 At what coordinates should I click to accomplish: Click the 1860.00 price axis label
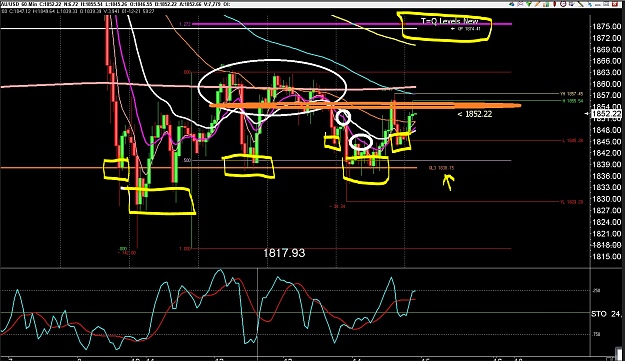pyautogui.click(x=606, y=84)
